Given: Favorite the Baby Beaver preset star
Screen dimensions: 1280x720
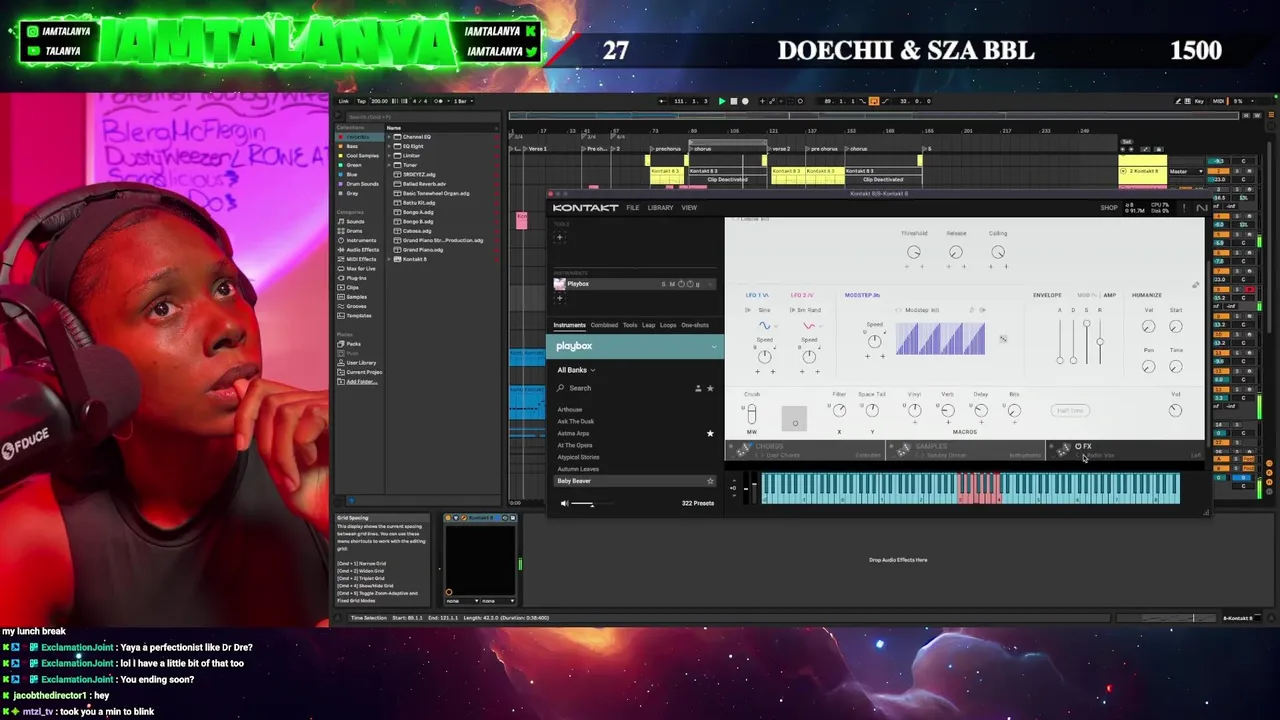Looking at the screenshot, I should [x=710, y=481].
